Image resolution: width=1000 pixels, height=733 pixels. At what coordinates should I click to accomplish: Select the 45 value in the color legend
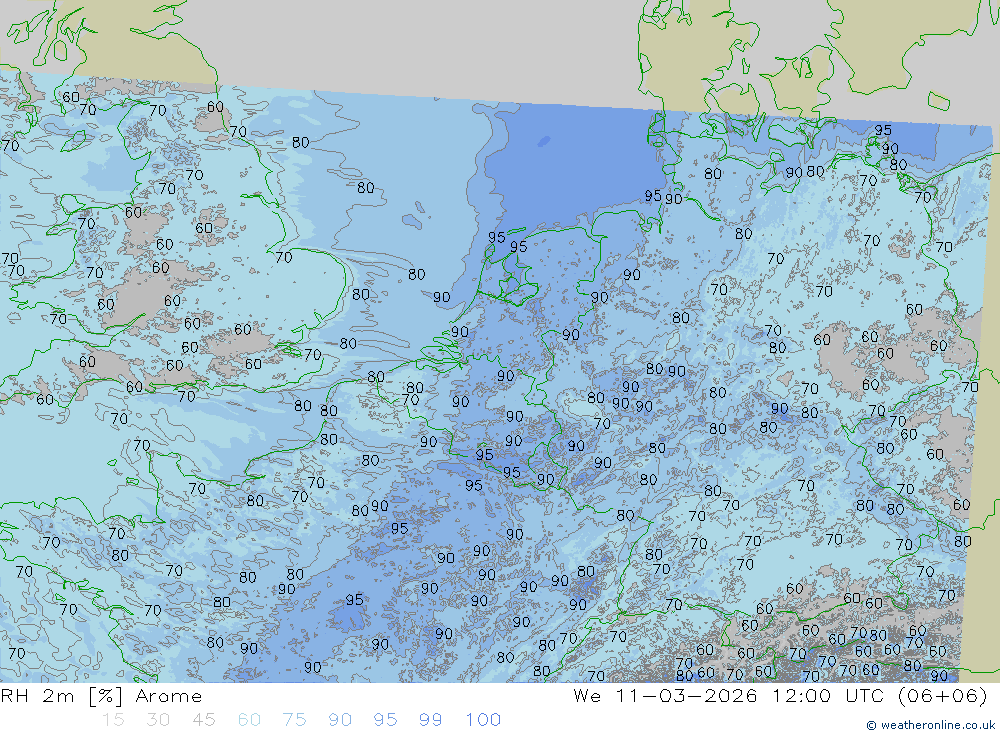click(x=203, y=720)
